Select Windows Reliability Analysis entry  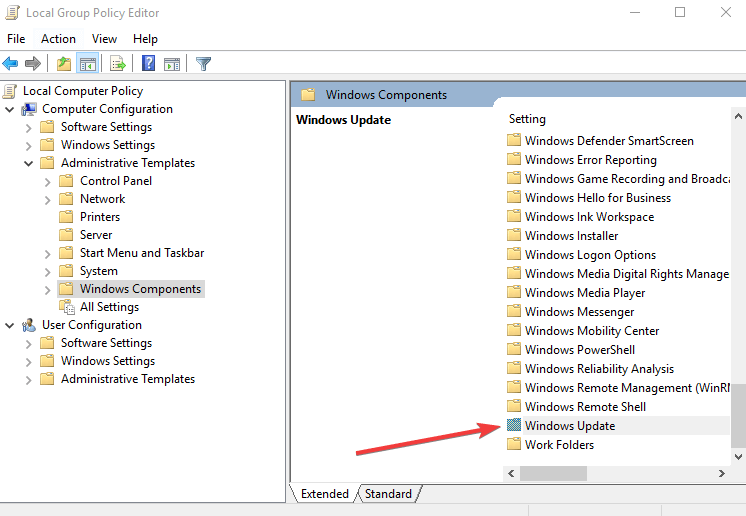click(599, 369)
